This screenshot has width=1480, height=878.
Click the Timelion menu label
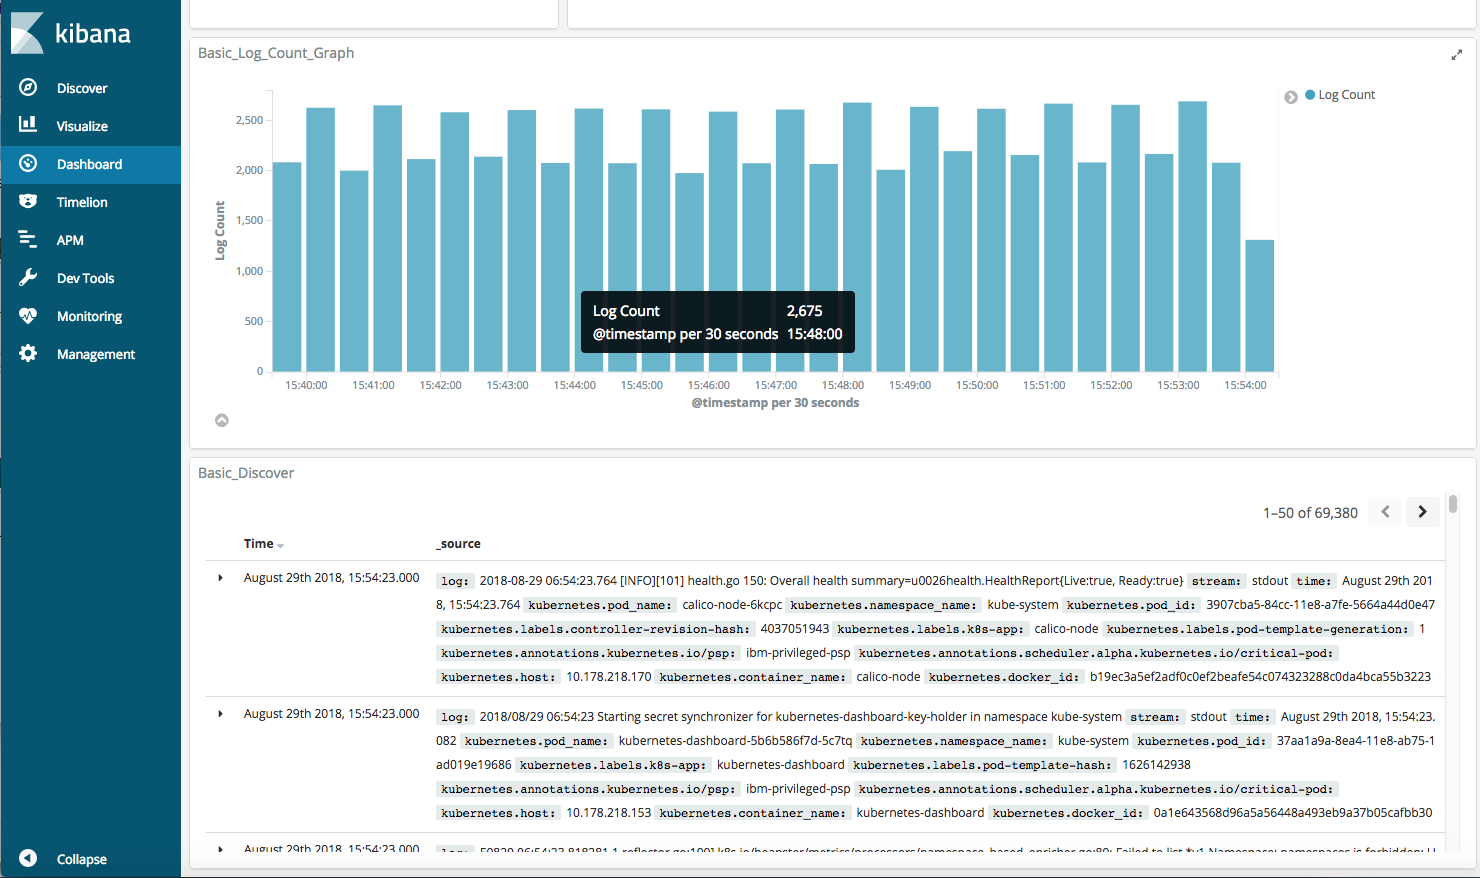82,202
